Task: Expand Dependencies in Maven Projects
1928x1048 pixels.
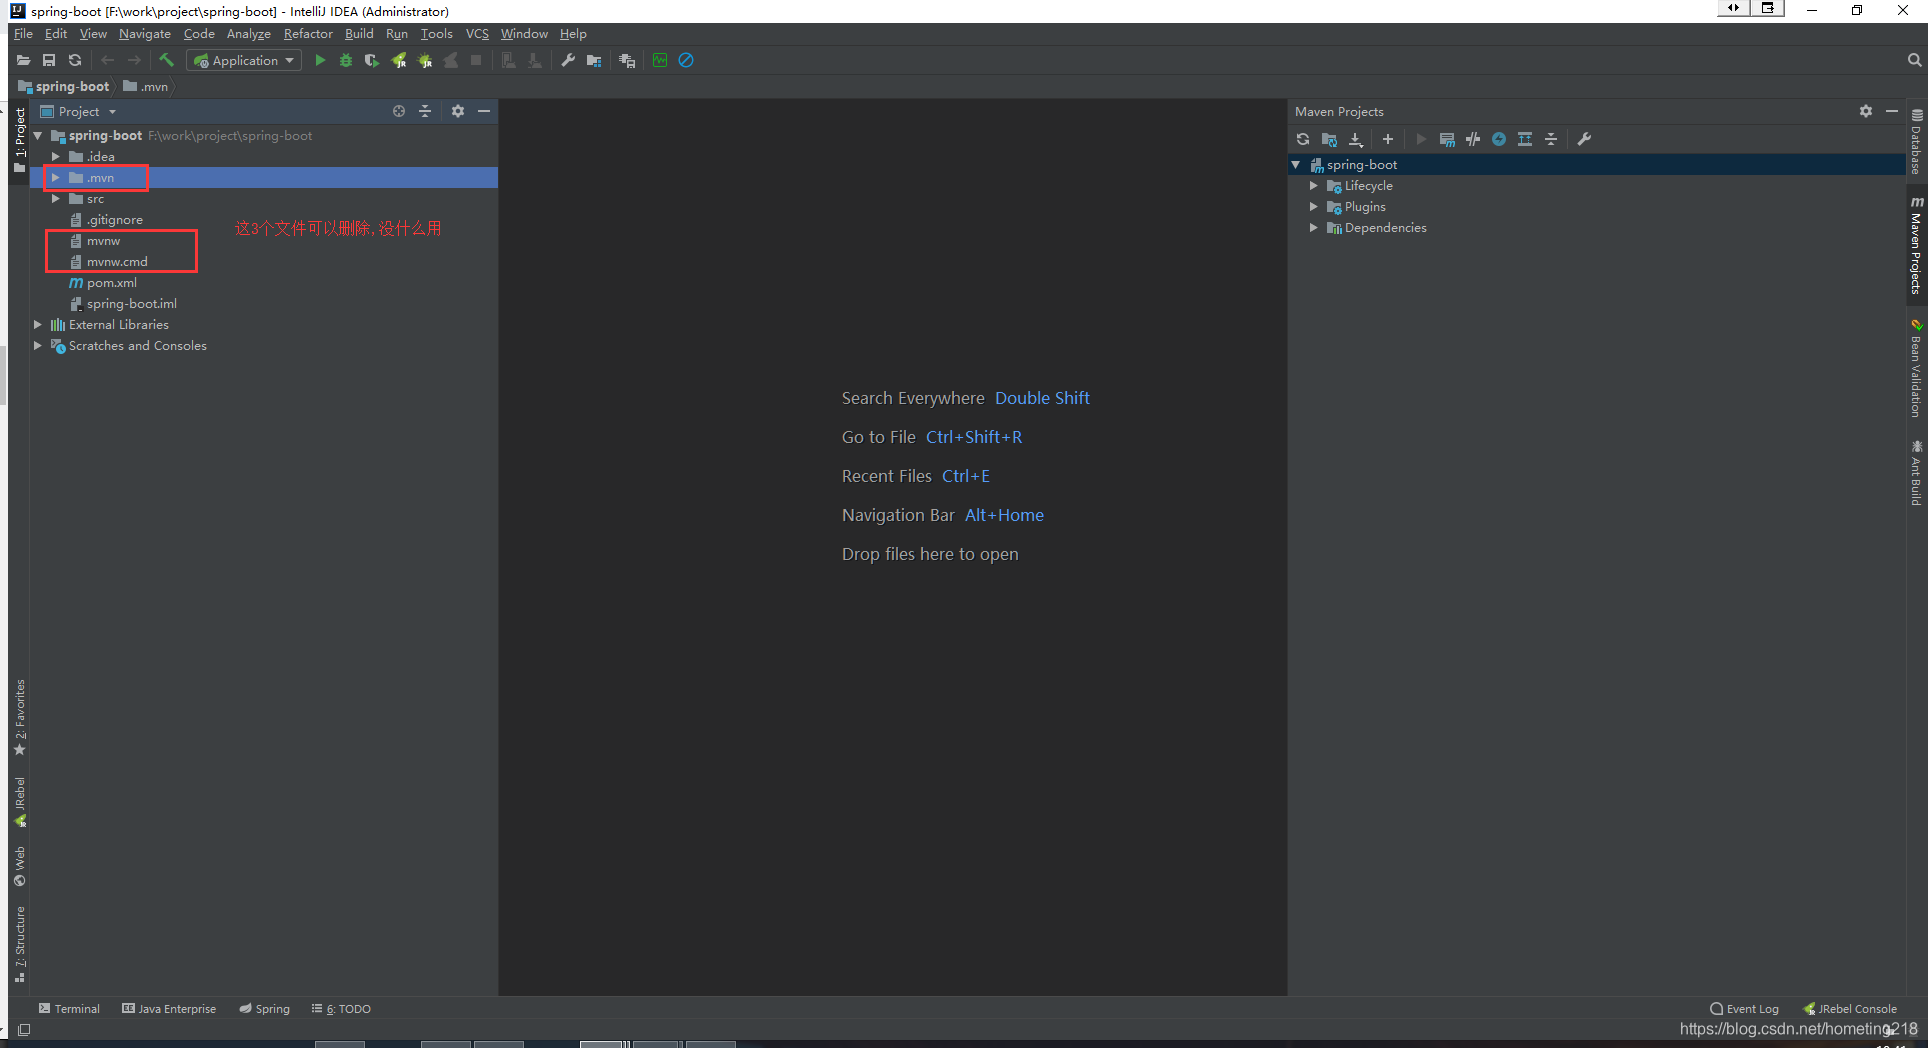Action: [x=1313, y=228]
